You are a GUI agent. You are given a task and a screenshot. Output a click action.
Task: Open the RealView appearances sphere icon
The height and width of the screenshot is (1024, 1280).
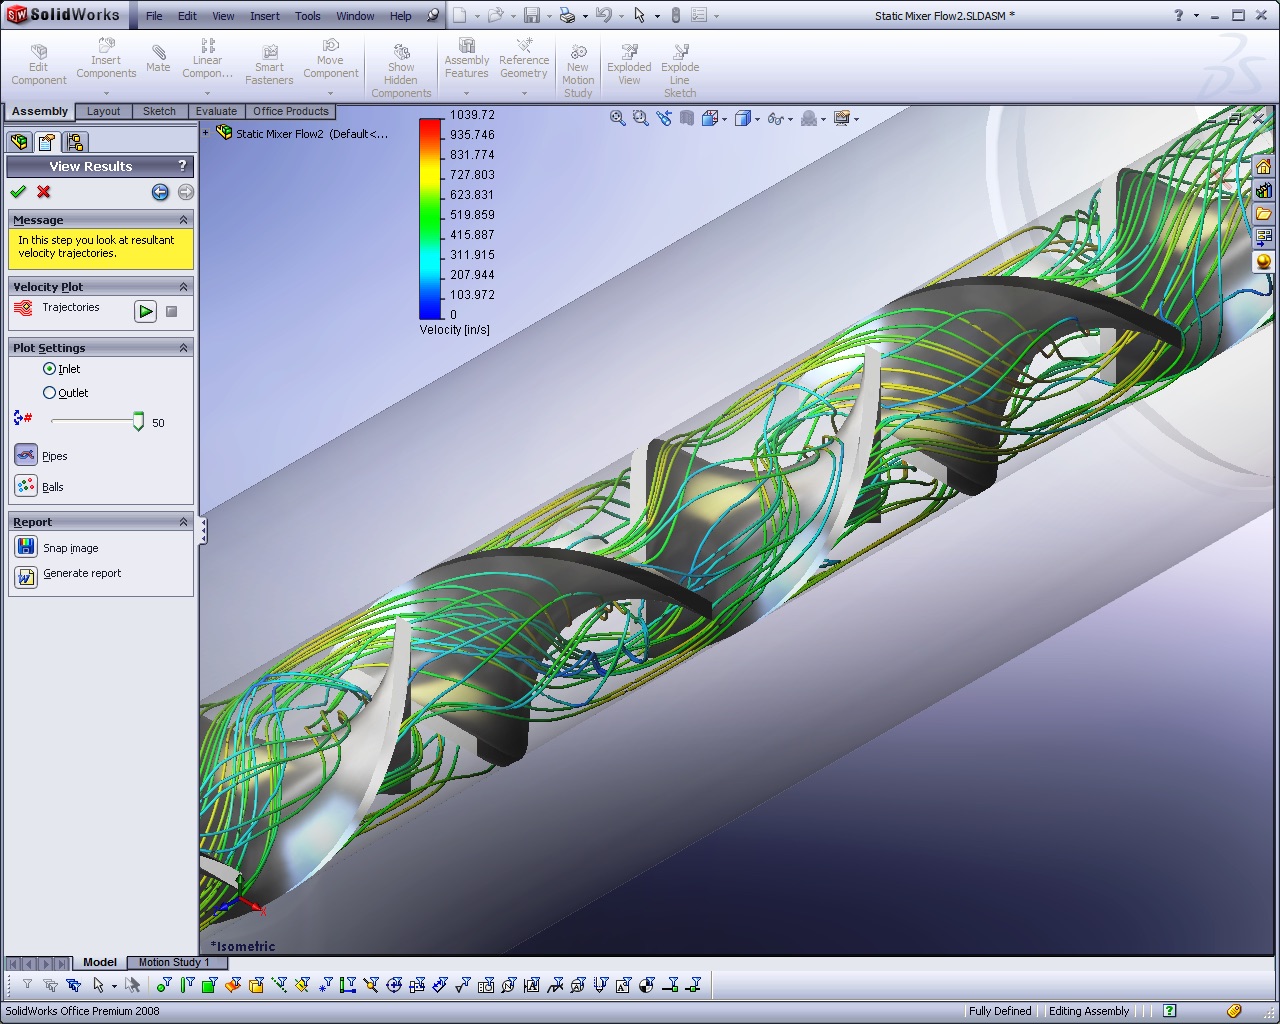(x=1264, y=262)
